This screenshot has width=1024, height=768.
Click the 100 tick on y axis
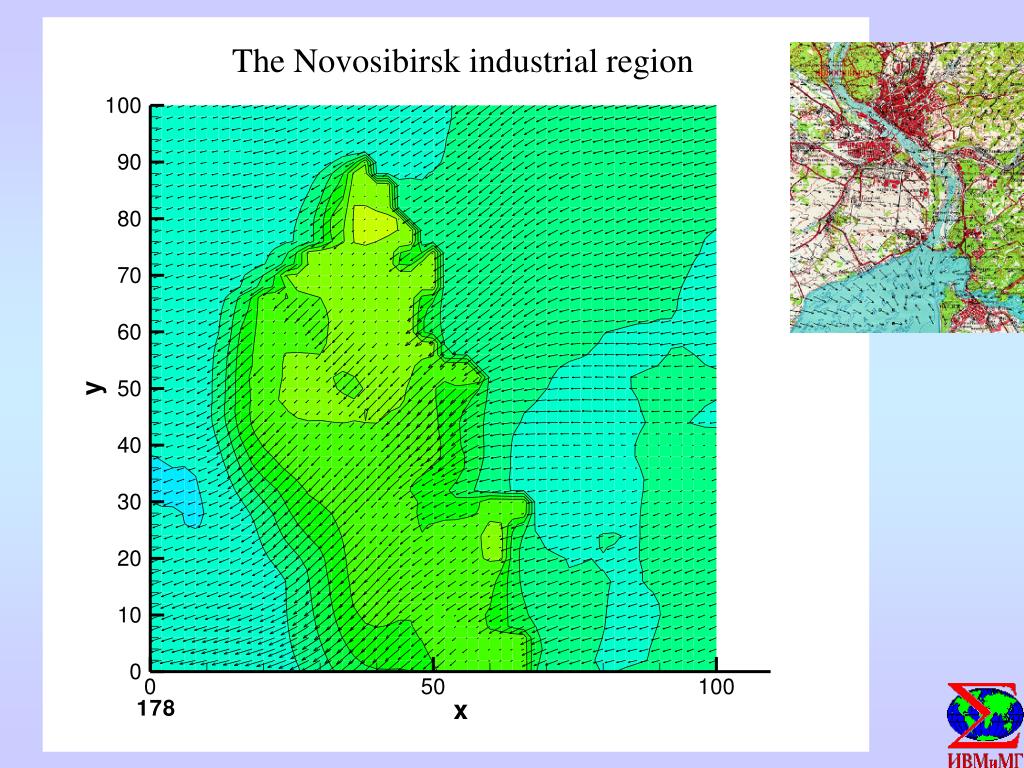[x=123, y=106]
